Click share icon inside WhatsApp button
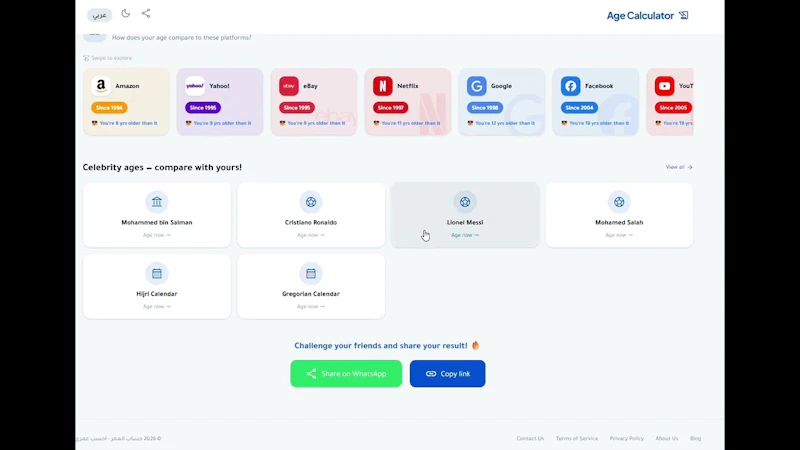The image size is (800, 450). pos(311,373)
